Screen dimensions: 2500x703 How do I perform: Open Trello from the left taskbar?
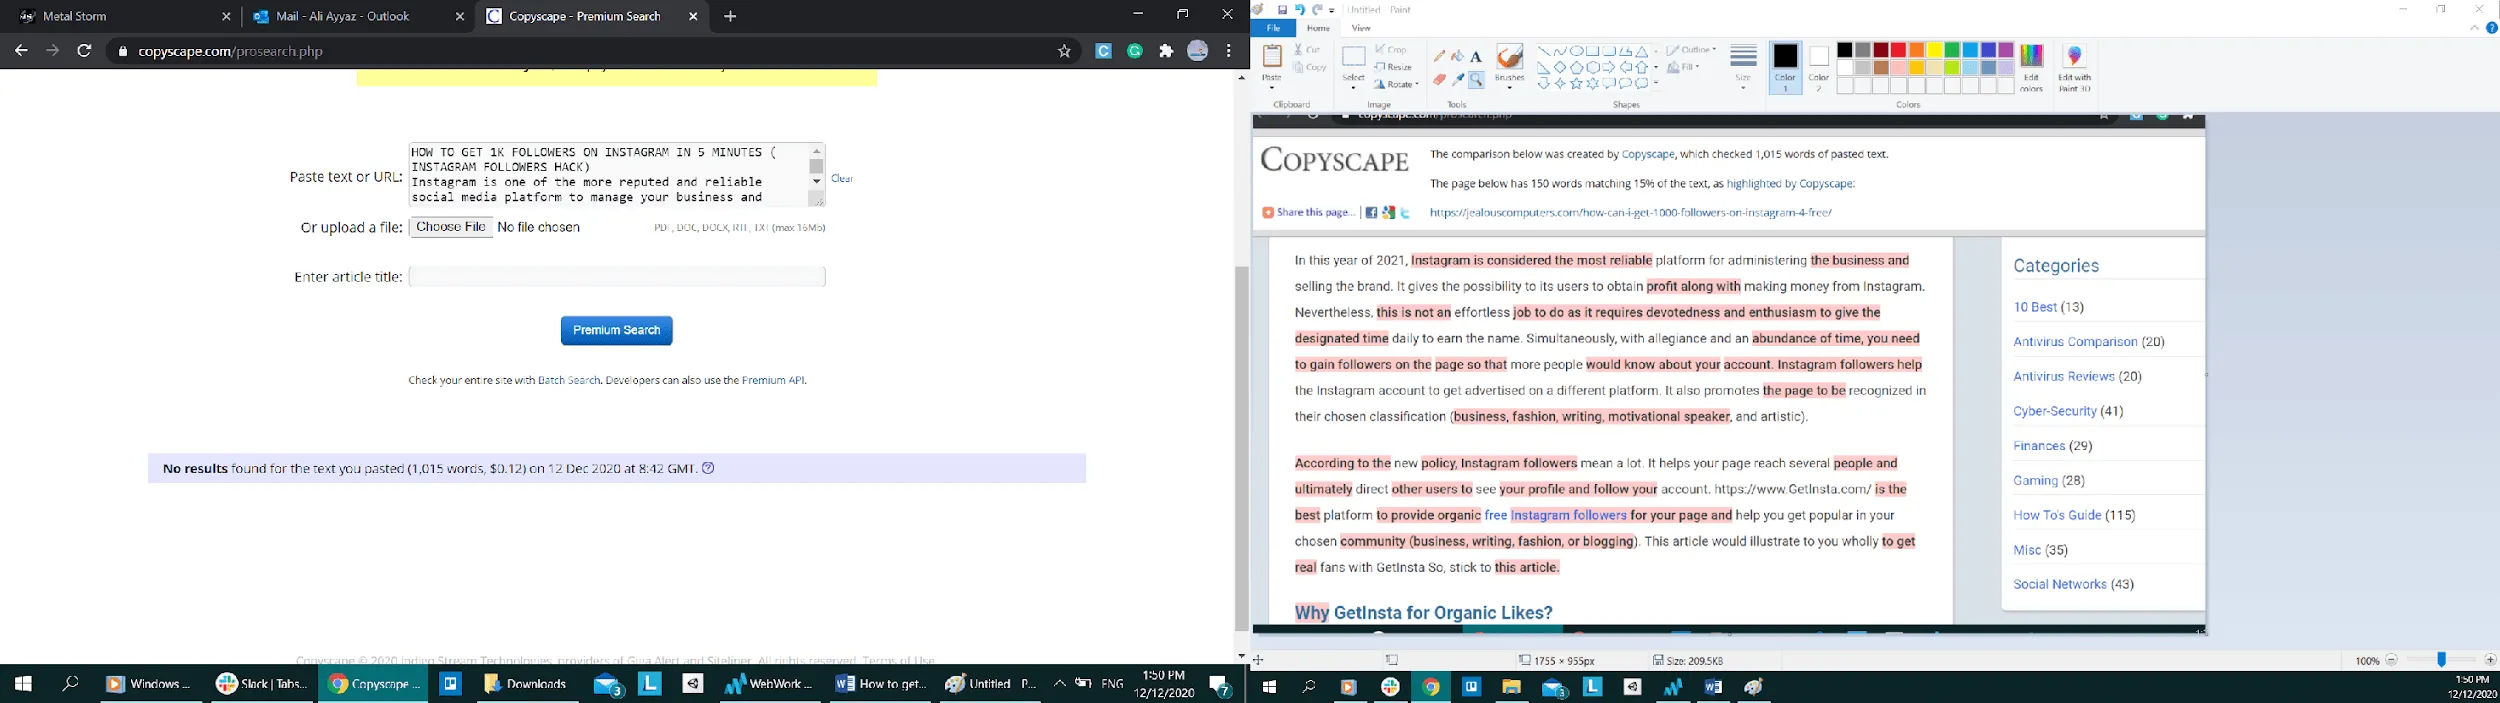[x=451, y=684]
